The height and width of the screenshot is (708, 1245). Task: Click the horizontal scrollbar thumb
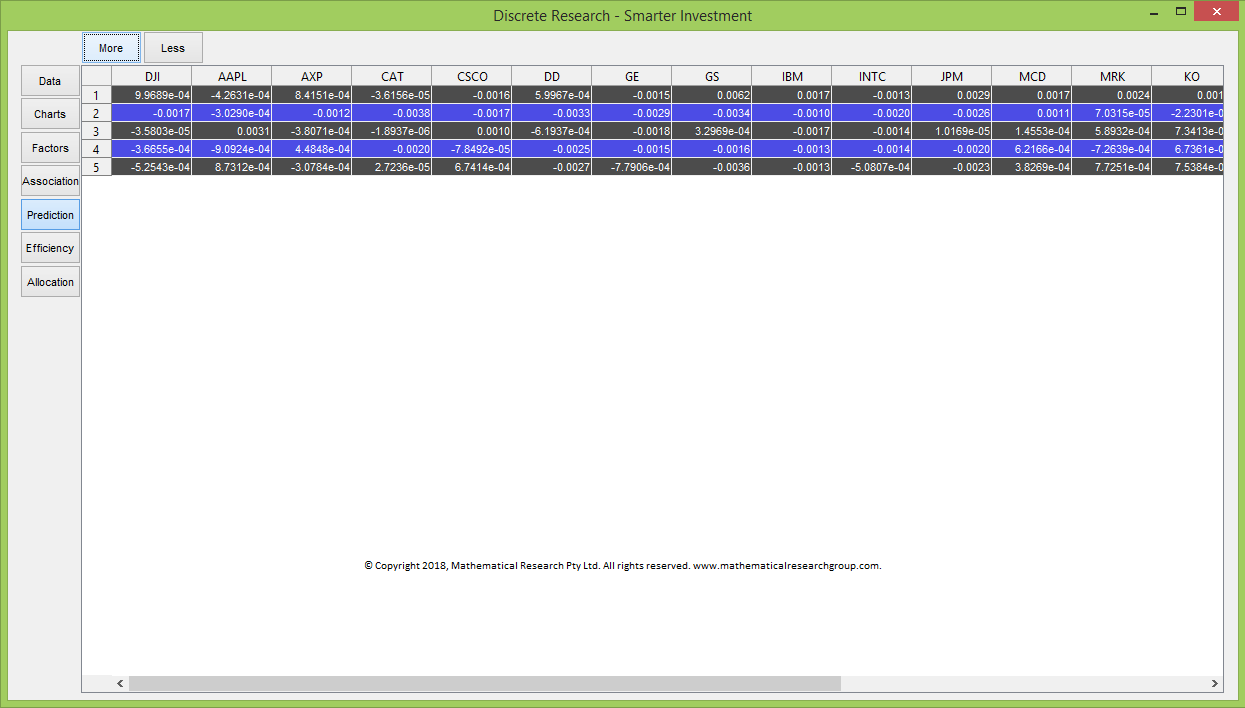[x=484, y=684]
